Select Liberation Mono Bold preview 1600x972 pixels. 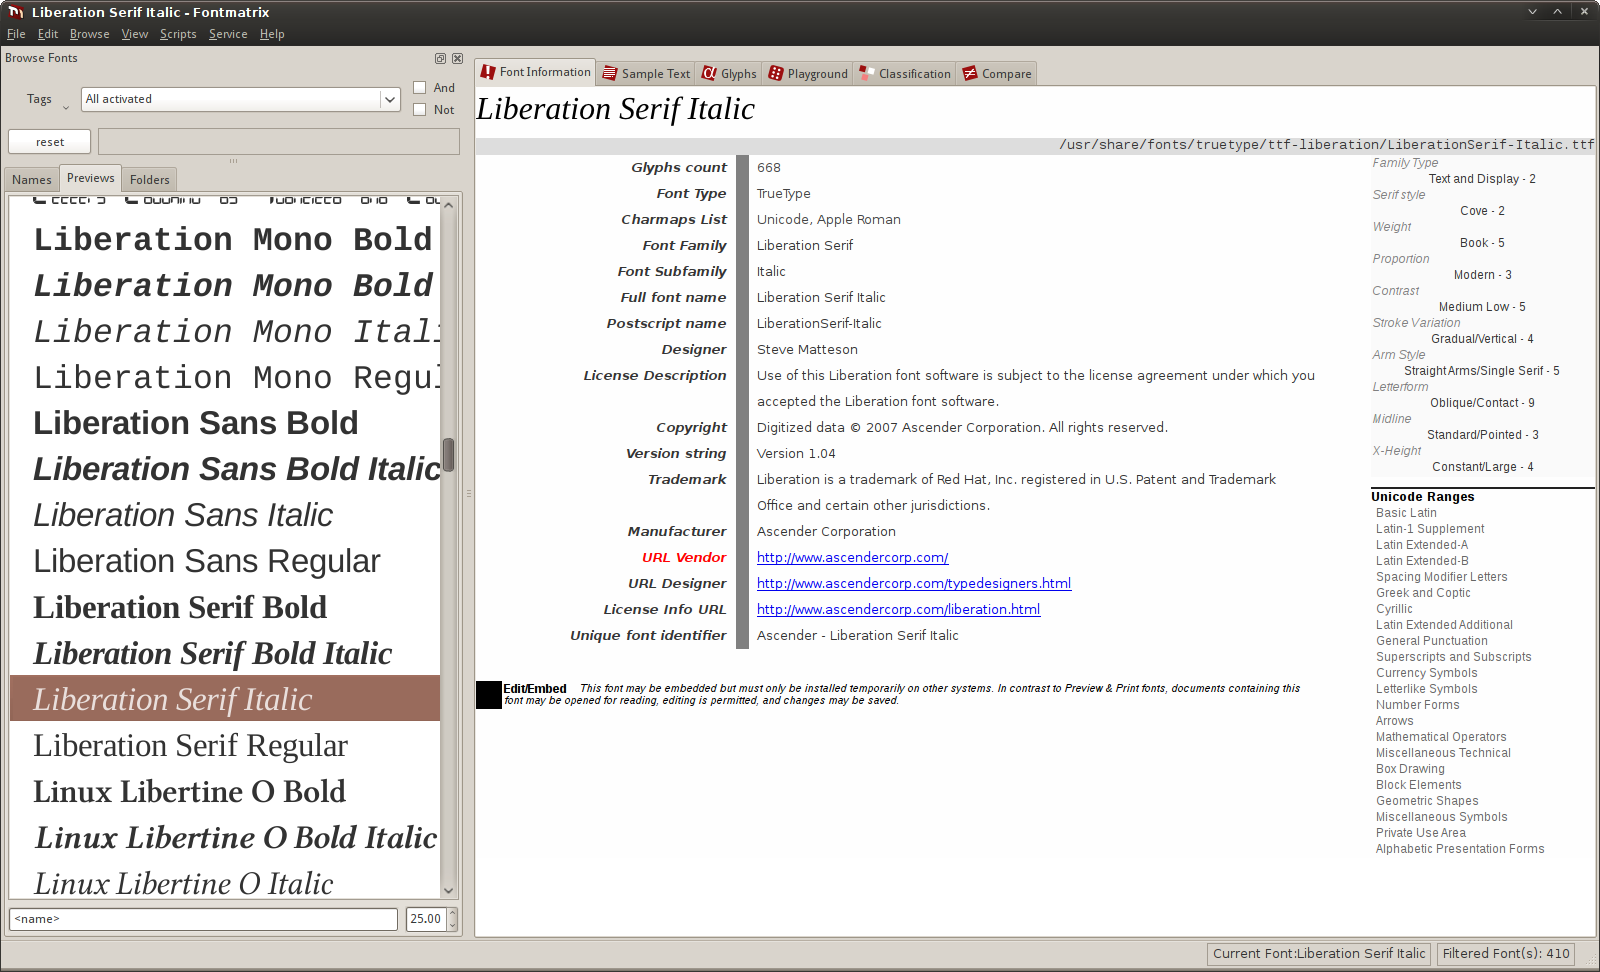225,239
